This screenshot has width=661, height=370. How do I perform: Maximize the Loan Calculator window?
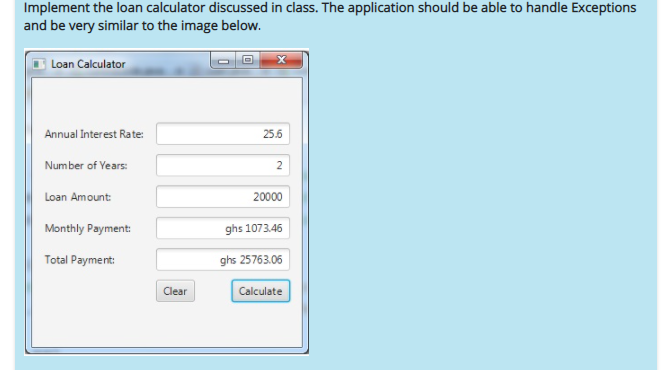click(x=248, y=60)
